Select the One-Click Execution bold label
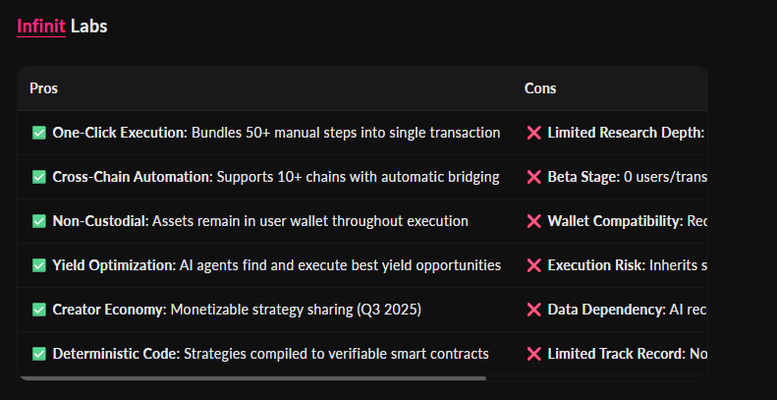Screen dimensions: 777x400 (x=118, y=133)
